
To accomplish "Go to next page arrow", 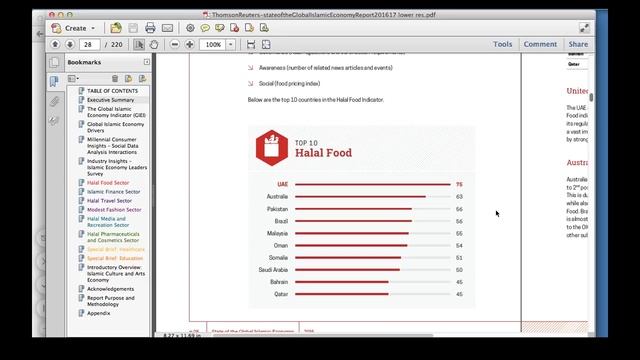I will 70,44.
